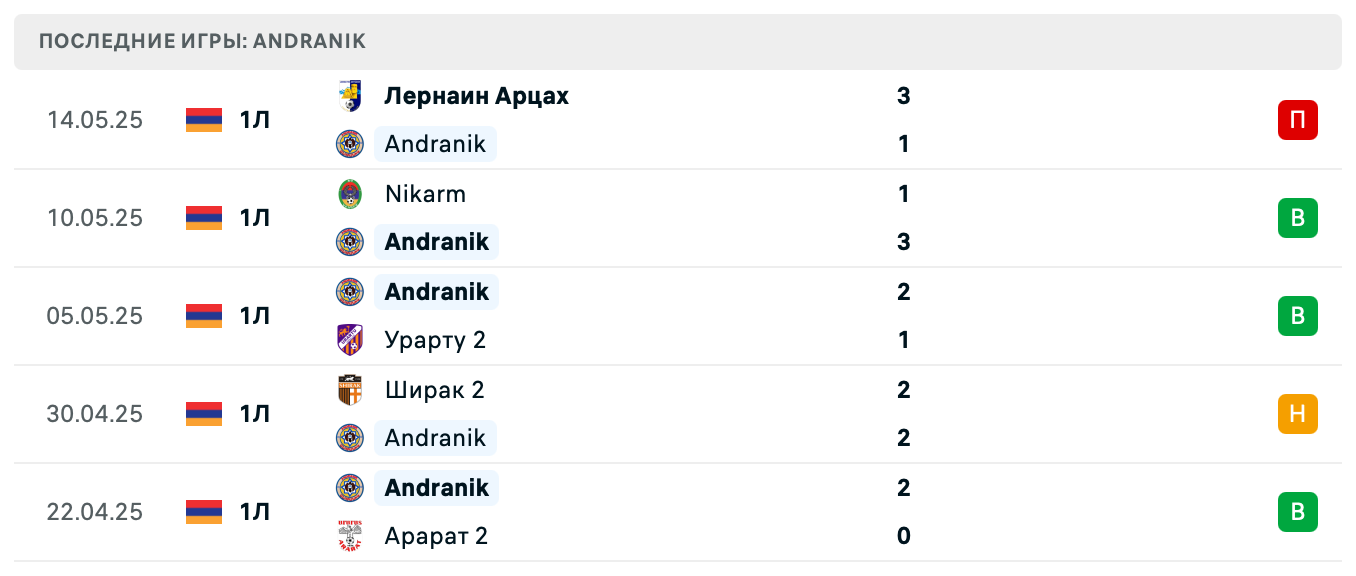The image size is (1356, 576).
Task: Open the Ширак 2 team link
Action: [x=434, y=390]
